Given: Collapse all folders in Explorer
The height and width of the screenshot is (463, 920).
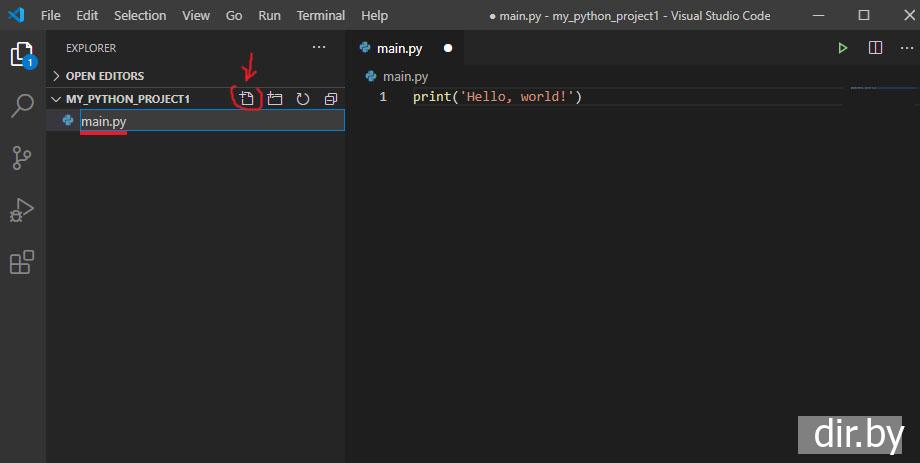Looking at the screenshot, I should 331,99.
